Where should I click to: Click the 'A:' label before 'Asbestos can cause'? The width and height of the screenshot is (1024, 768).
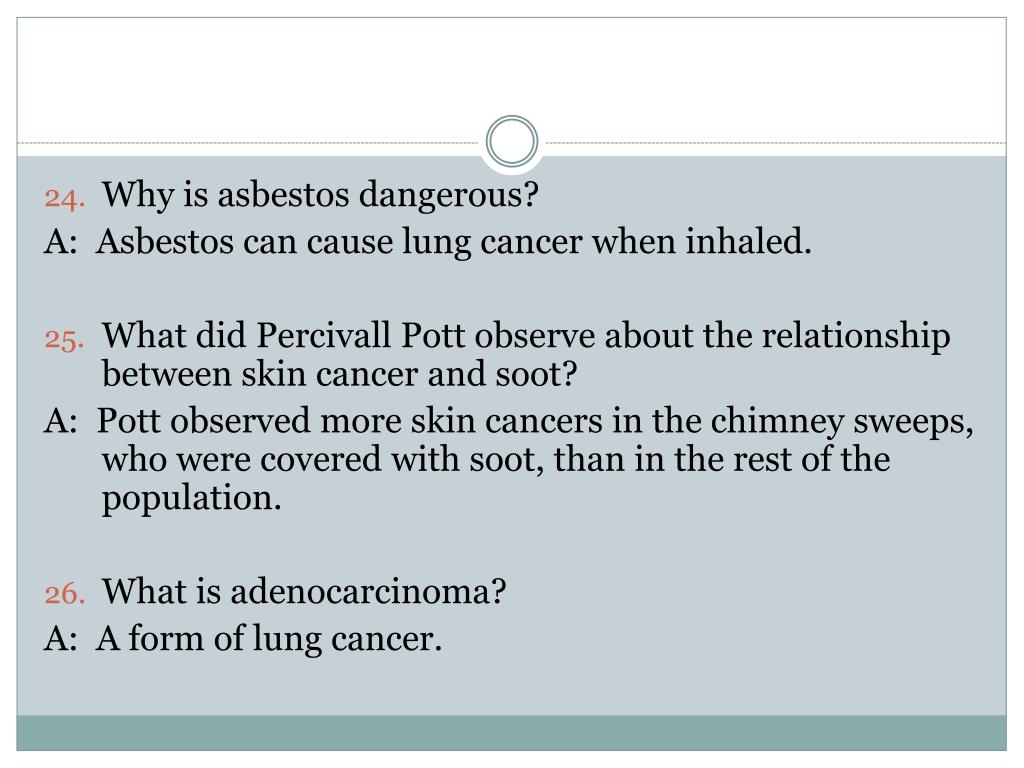click(x=61, y=242)
